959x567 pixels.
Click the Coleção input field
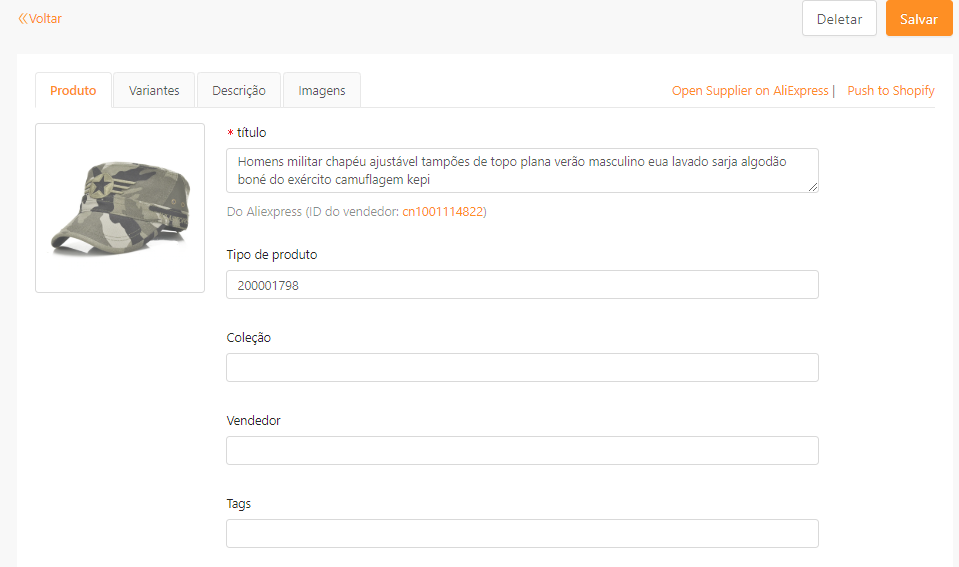point(522,368)
